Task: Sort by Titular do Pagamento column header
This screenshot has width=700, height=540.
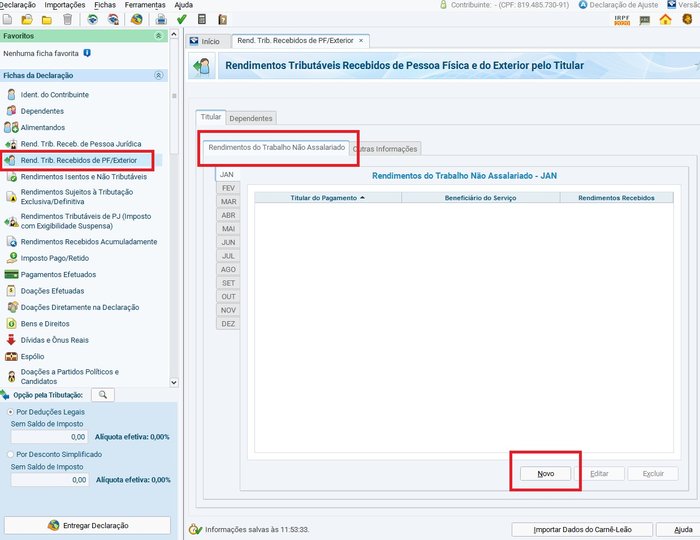Action: 327,198
